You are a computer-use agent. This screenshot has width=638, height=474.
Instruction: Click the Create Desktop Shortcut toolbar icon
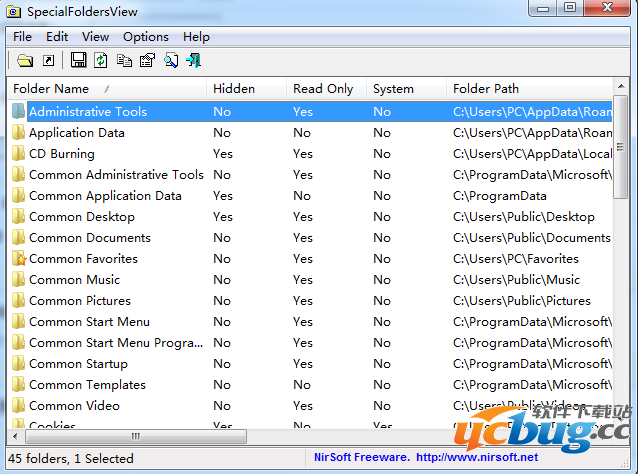(x=48, y=61)
